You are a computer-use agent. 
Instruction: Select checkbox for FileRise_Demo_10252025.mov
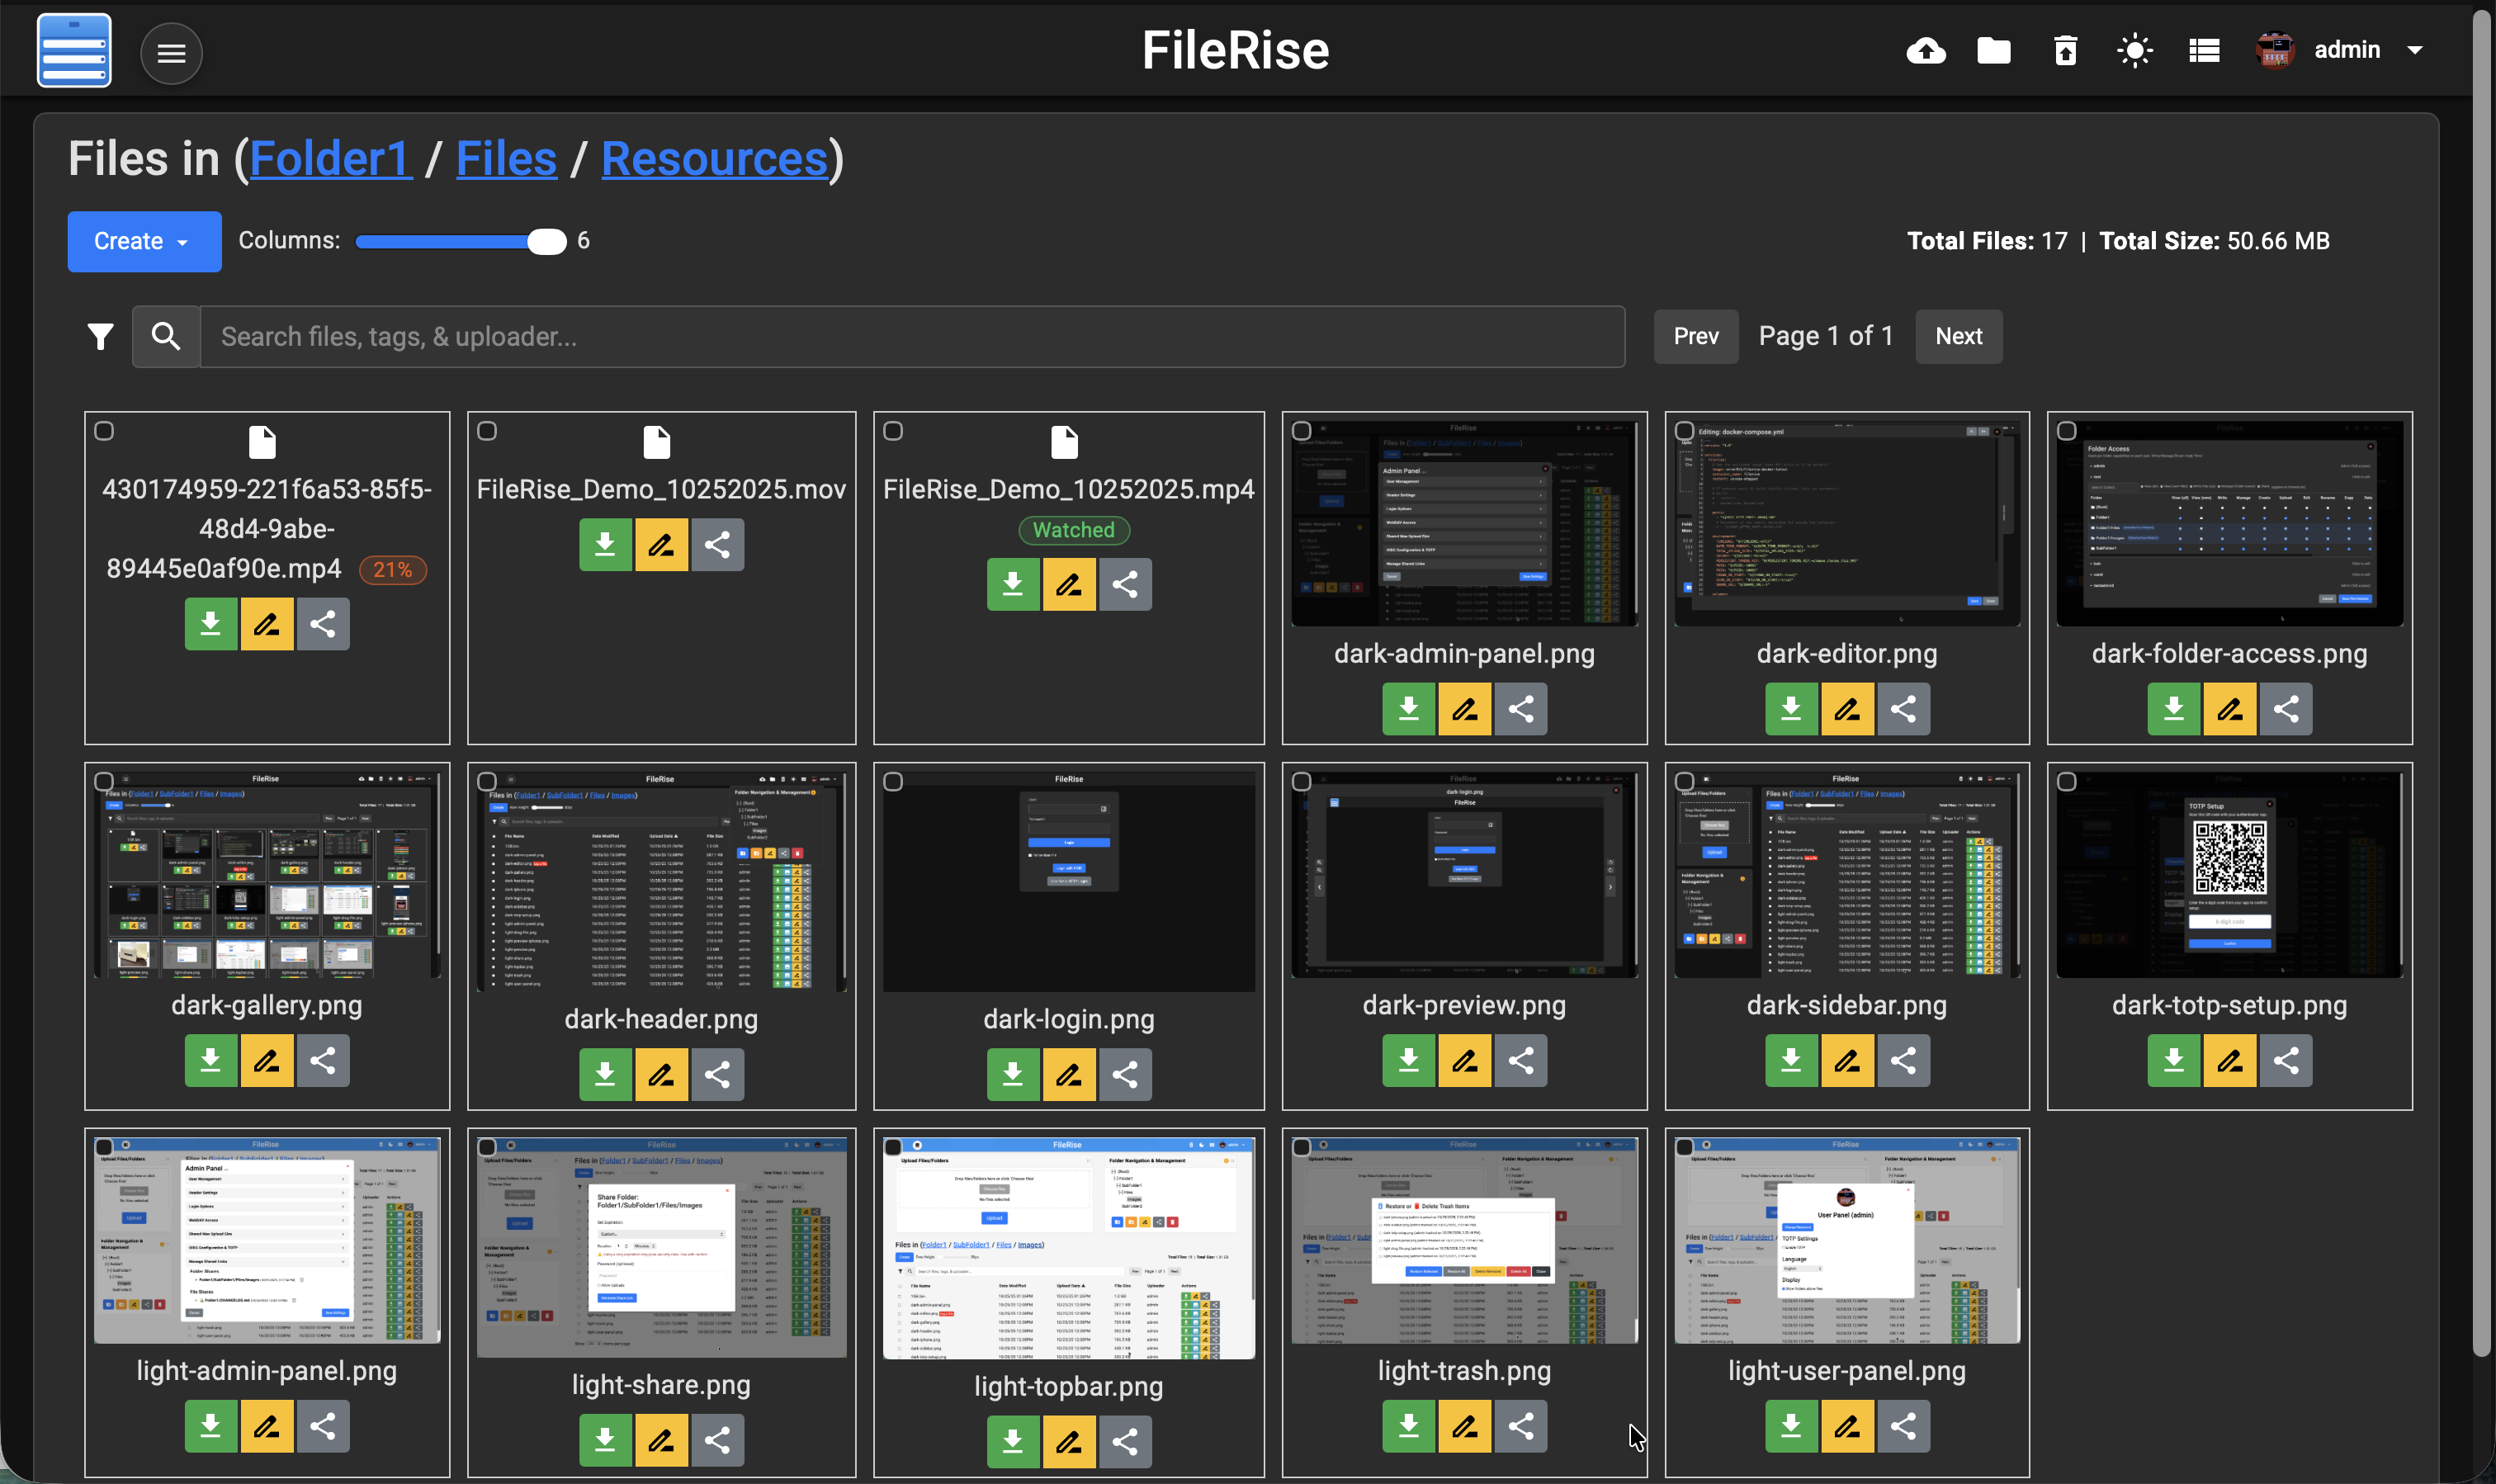point(487,431)
